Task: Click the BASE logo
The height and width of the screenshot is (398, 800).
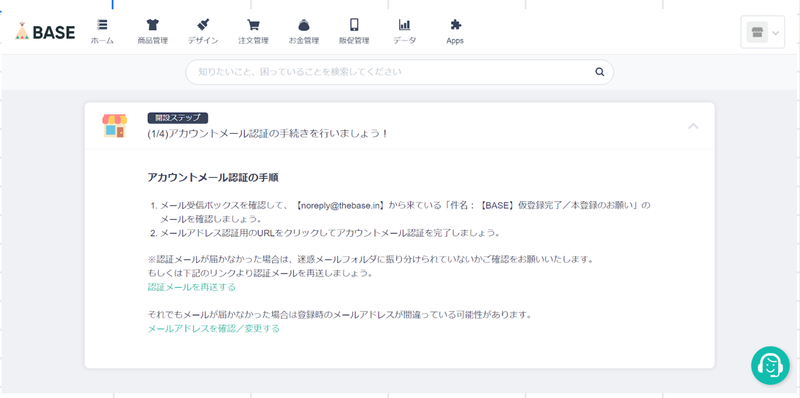Action: [45, 32]
